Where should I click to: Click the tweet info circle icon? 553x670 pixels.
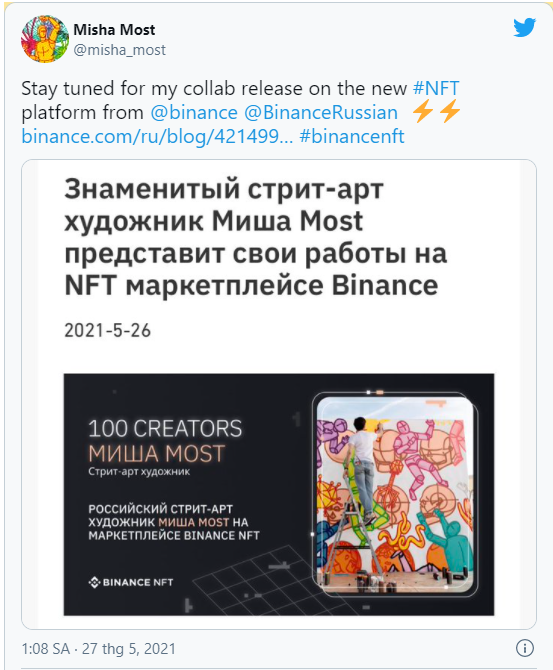pyautogui.click(x=524, y=648)
